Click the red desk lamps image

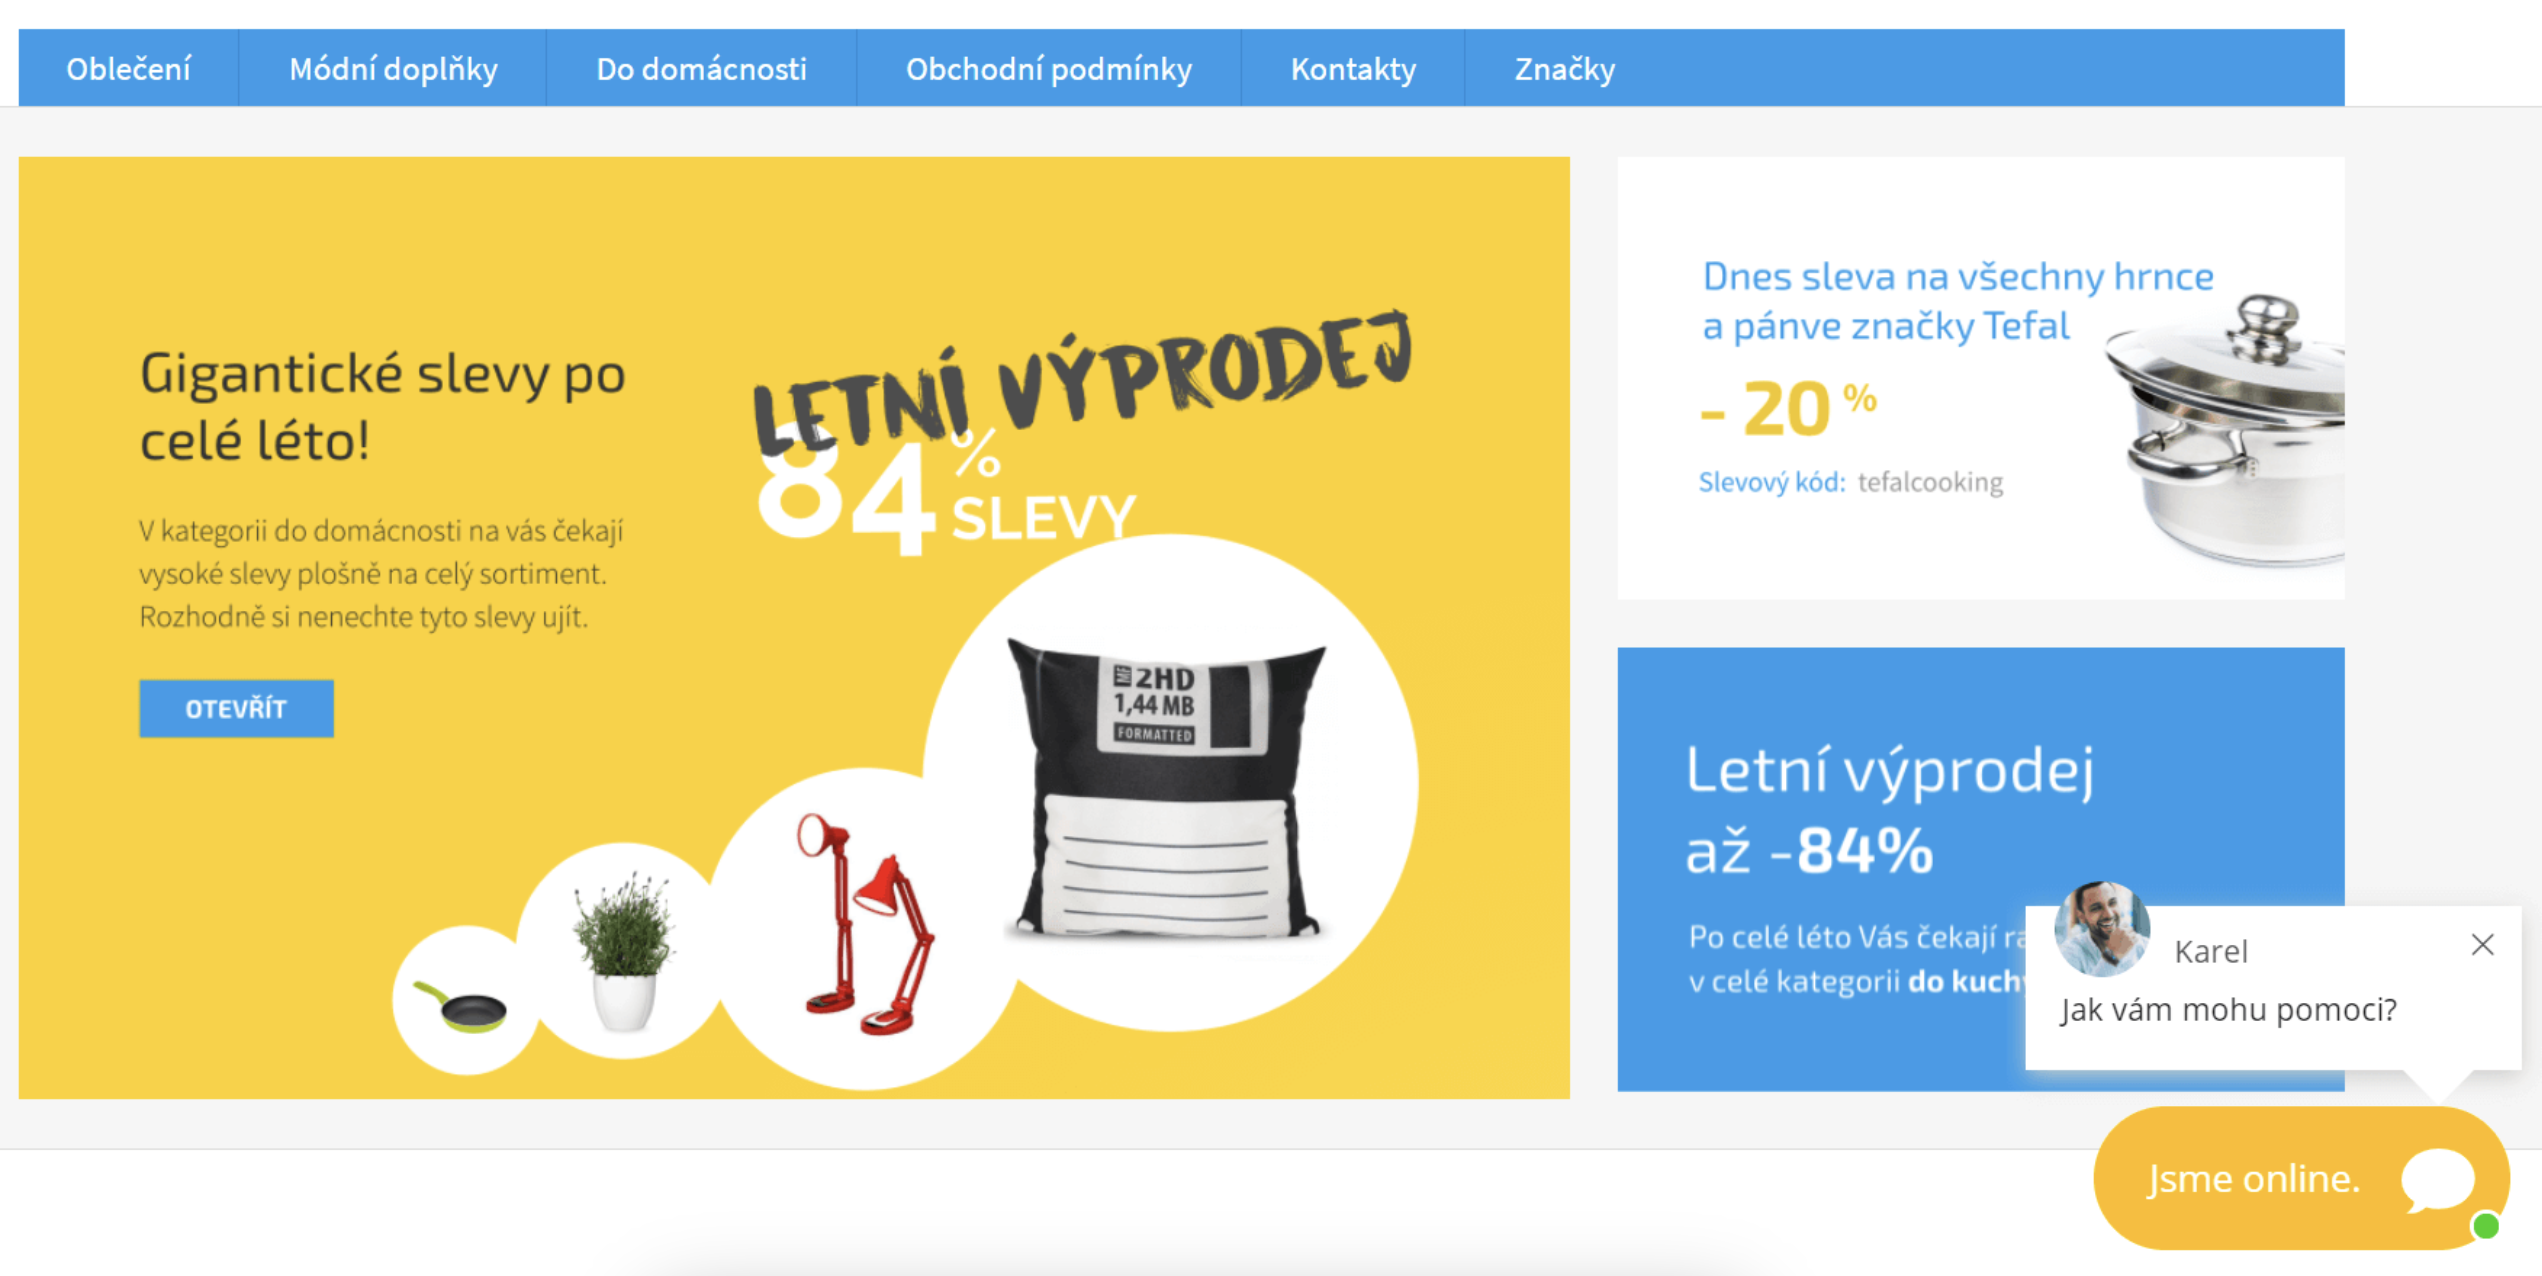click(865, 925)
